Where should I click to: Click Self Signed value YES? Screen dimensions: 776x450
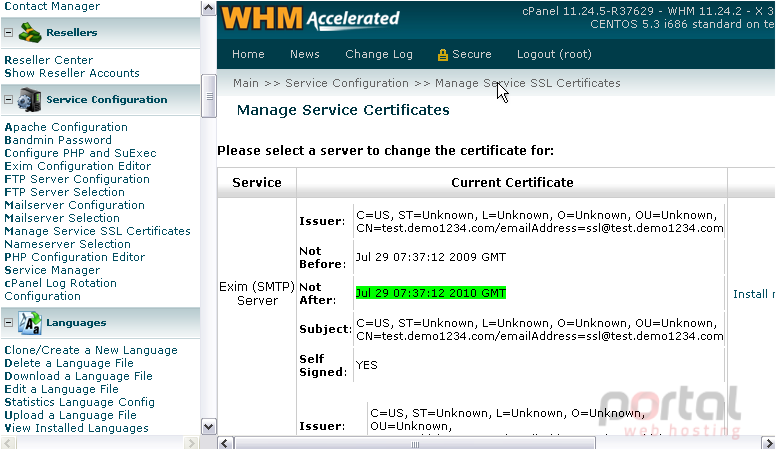coord(367,365)
